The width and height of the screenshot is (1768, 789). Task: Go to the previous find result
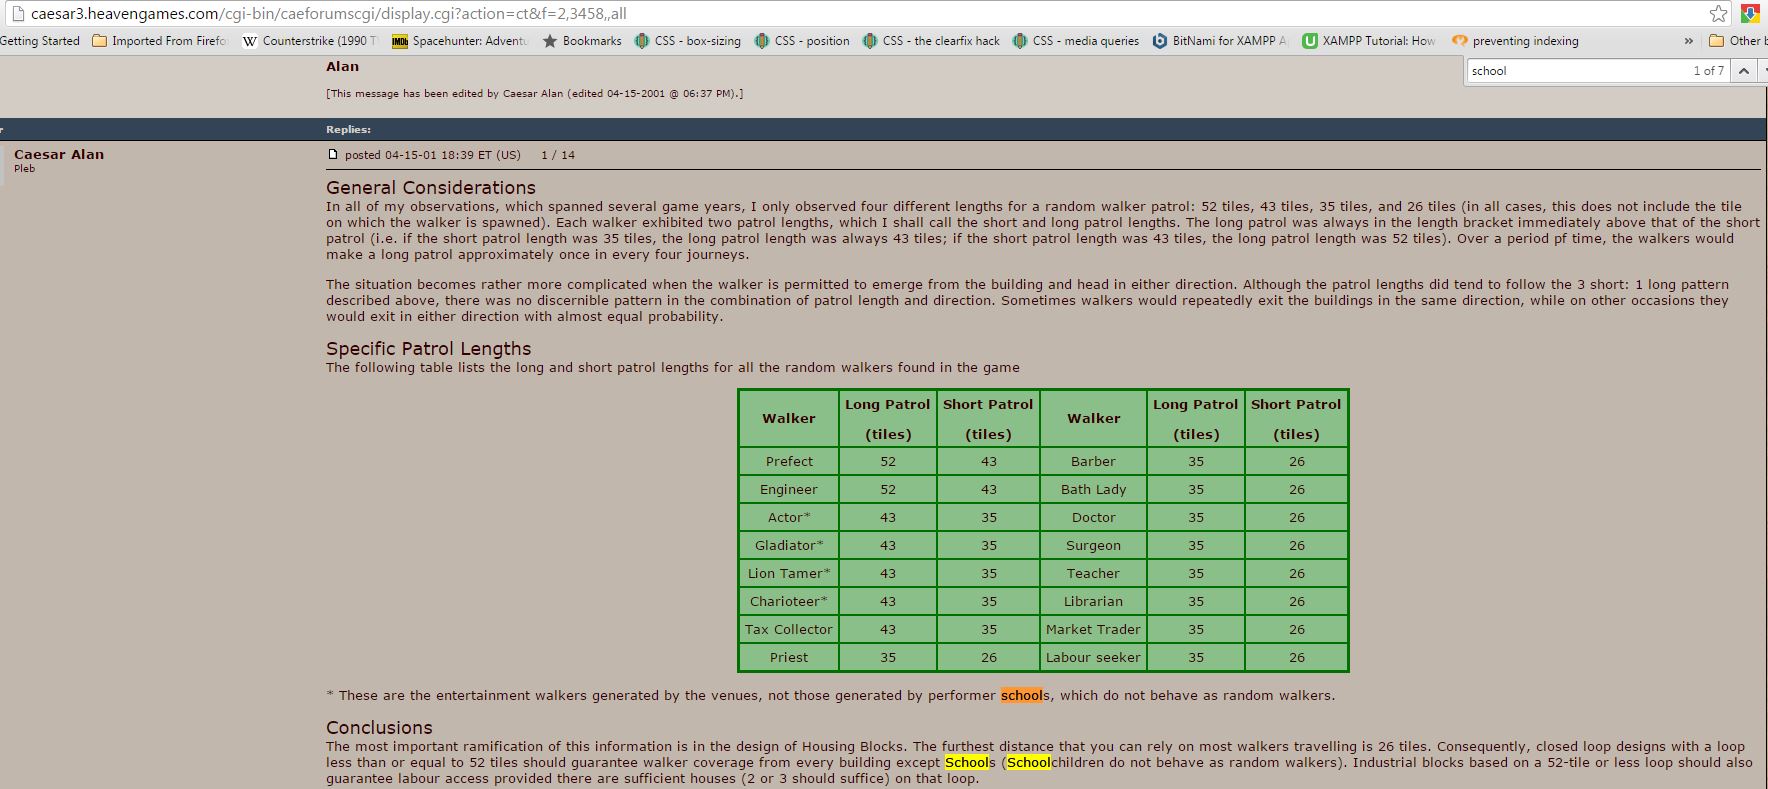click(x=1743, y=71)
